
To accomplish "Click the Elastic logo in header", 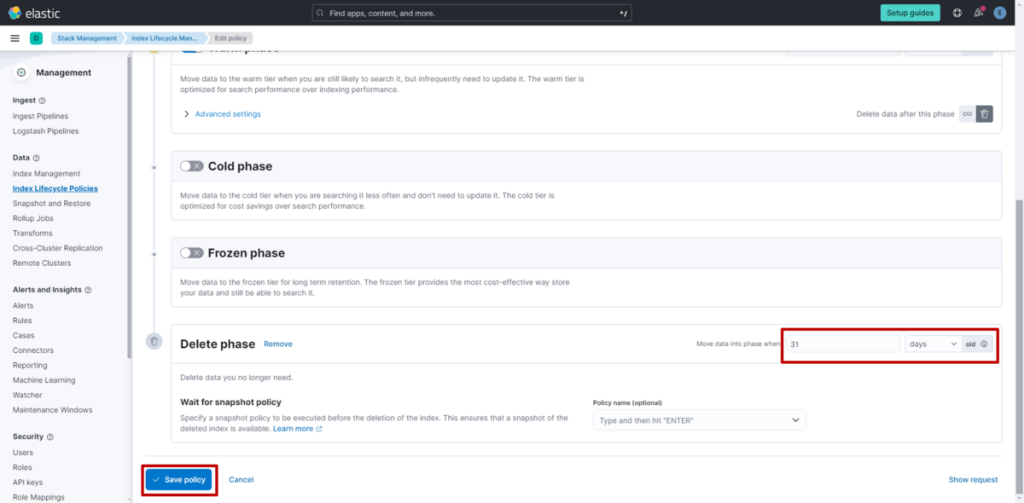I will (29, 12).
